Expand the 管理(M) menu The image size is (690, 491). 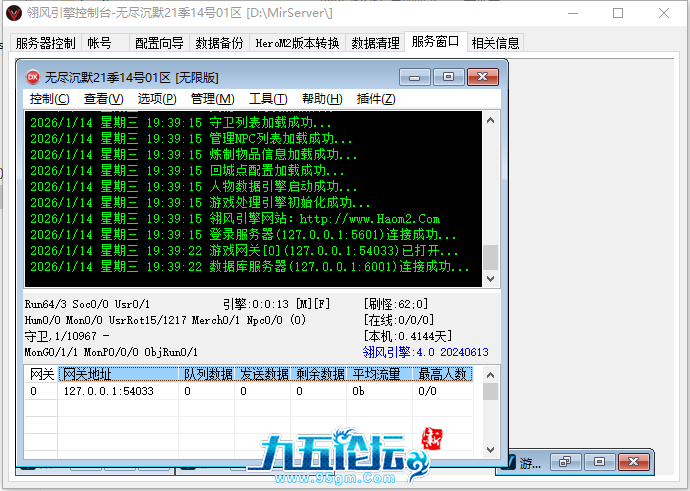tap(212, 99)
